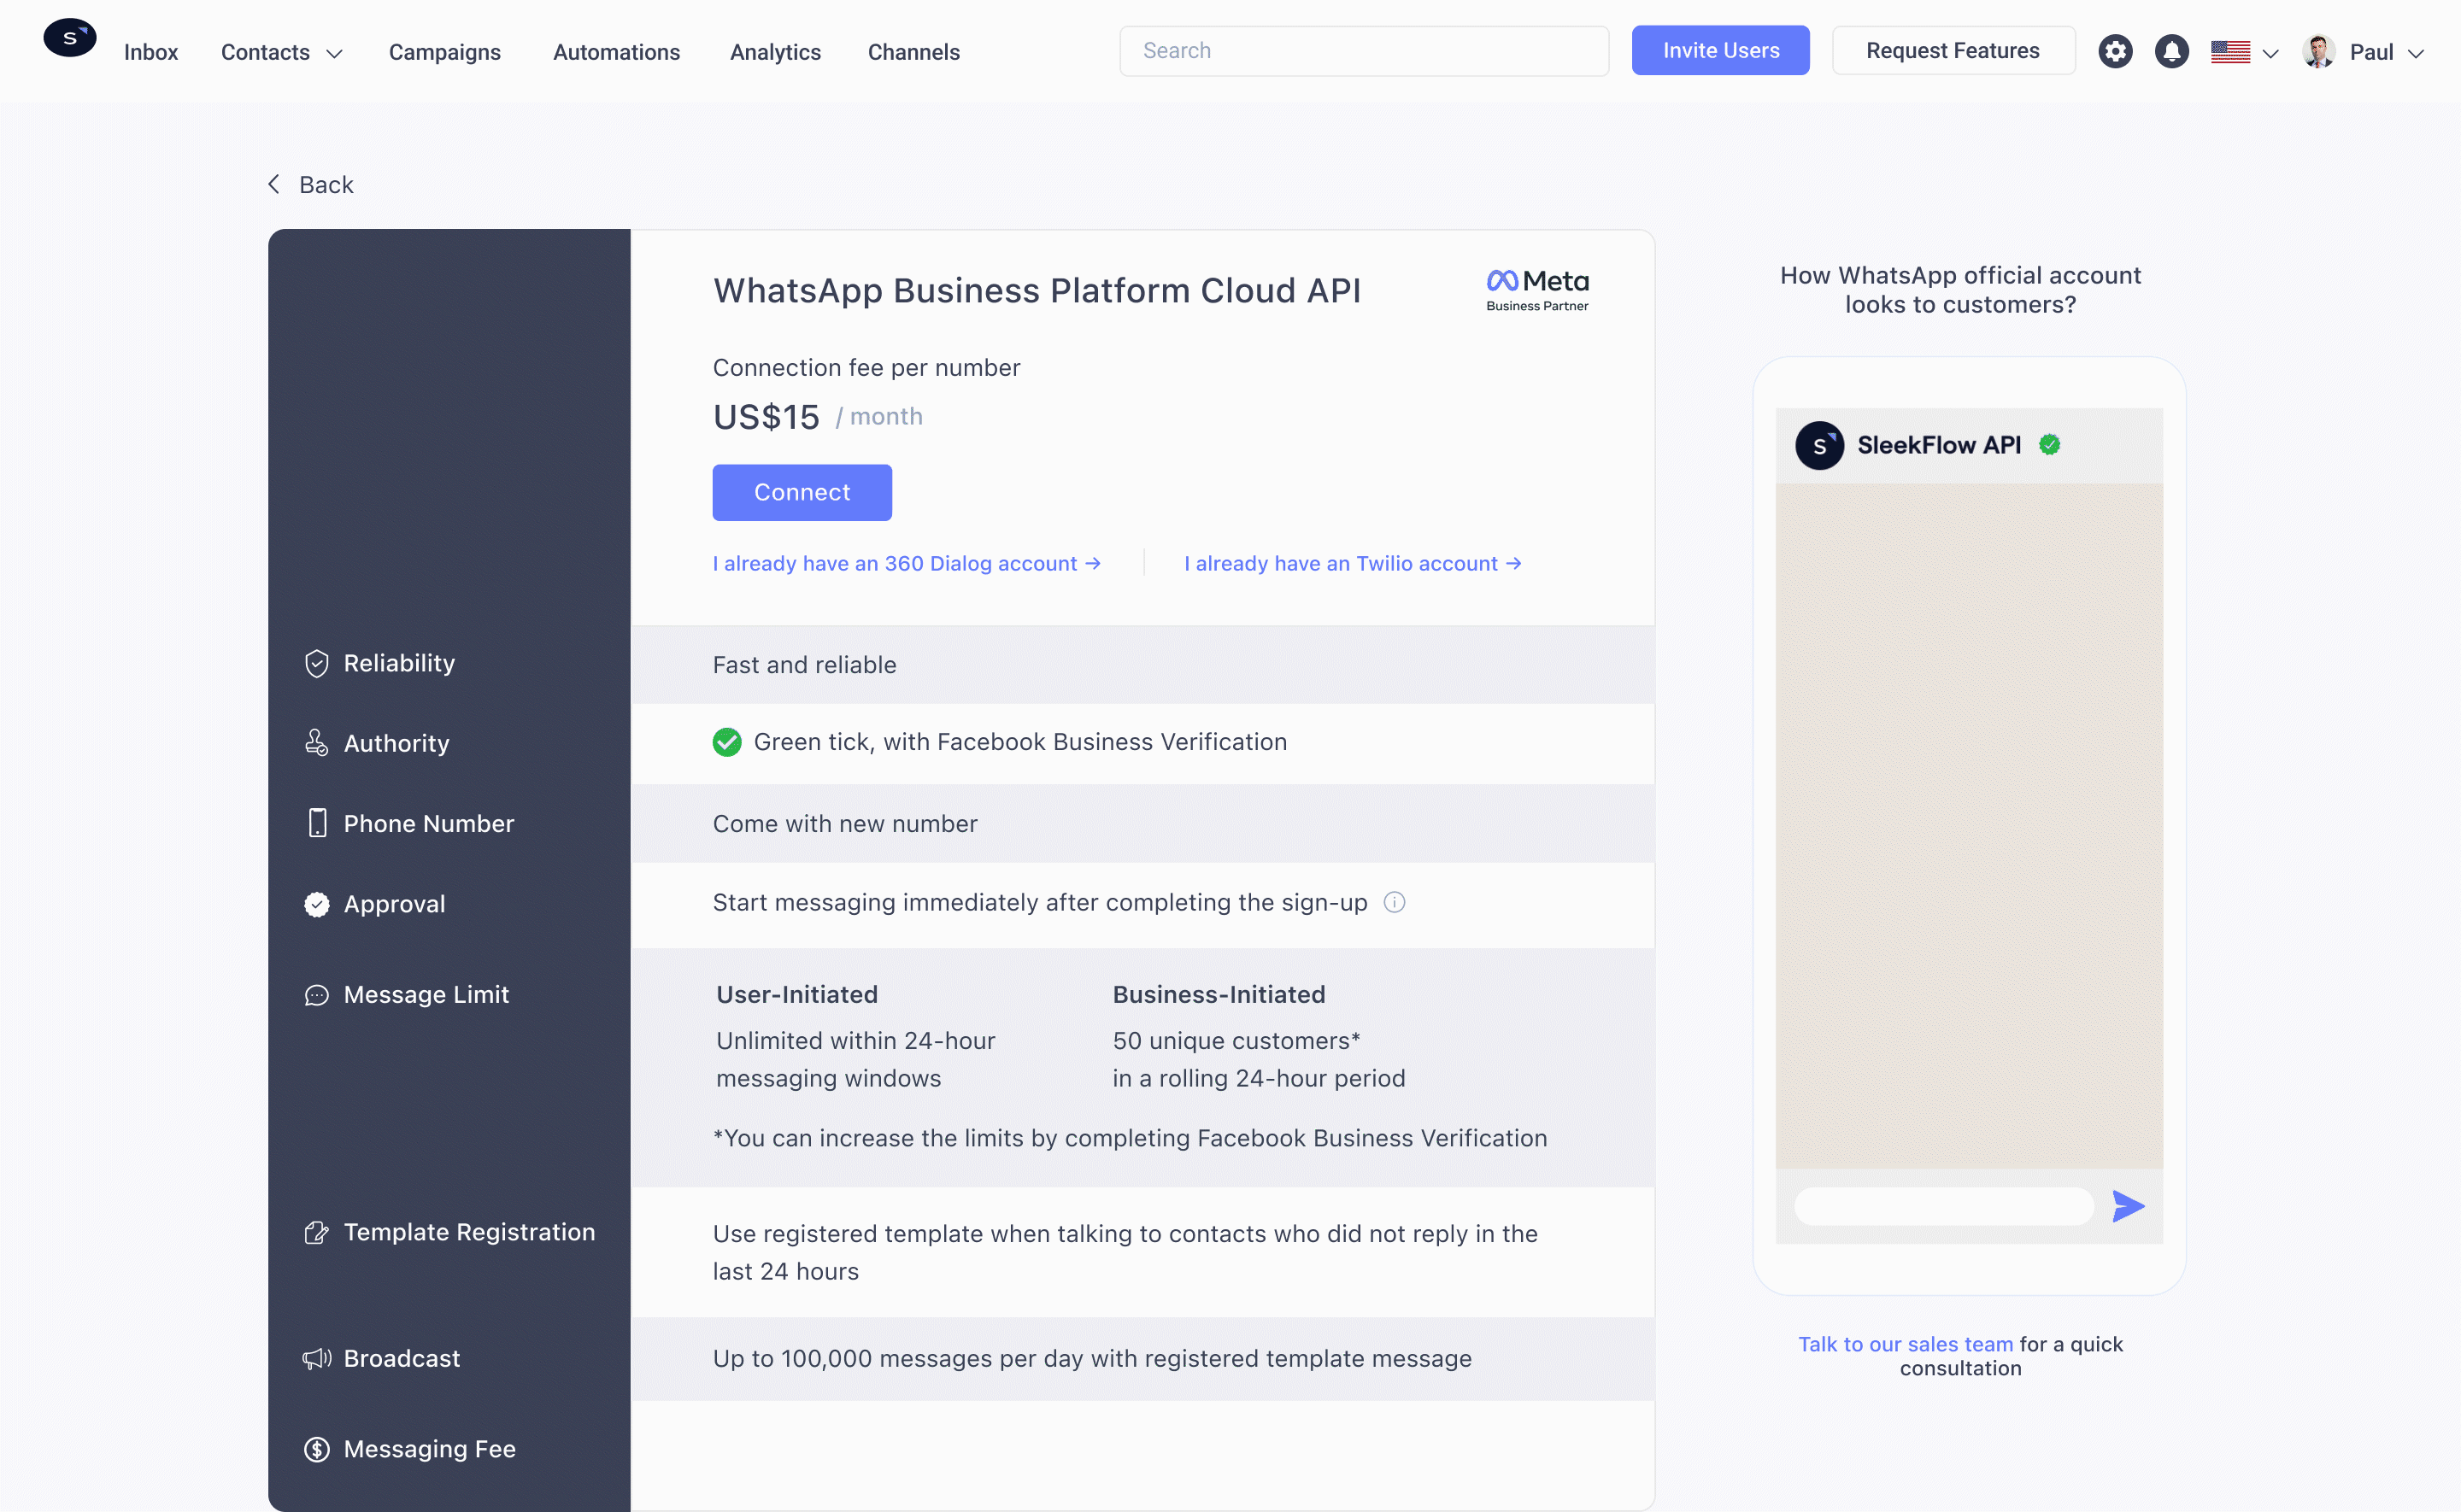The width and height of the screenshot is (2461, 1512).
Task: Click the Connect button
Action: click(x=802, y=492)
